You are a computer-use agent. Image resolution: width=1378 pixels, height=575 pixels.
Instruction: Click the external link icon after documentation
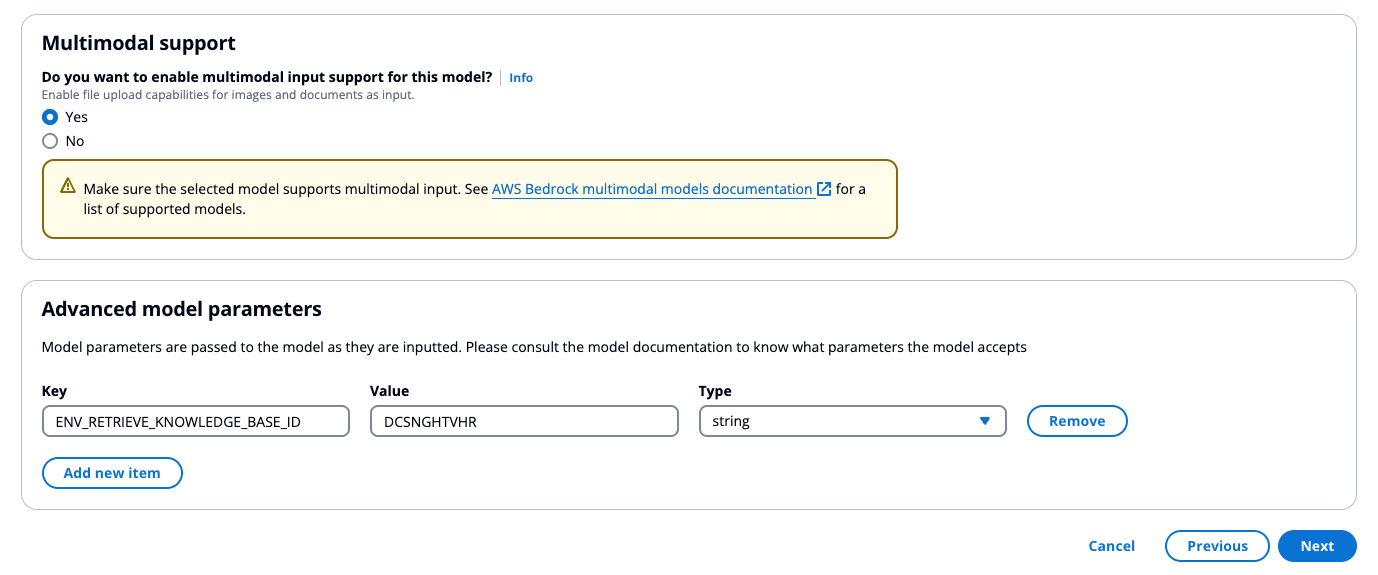click(x=824, y=189)
